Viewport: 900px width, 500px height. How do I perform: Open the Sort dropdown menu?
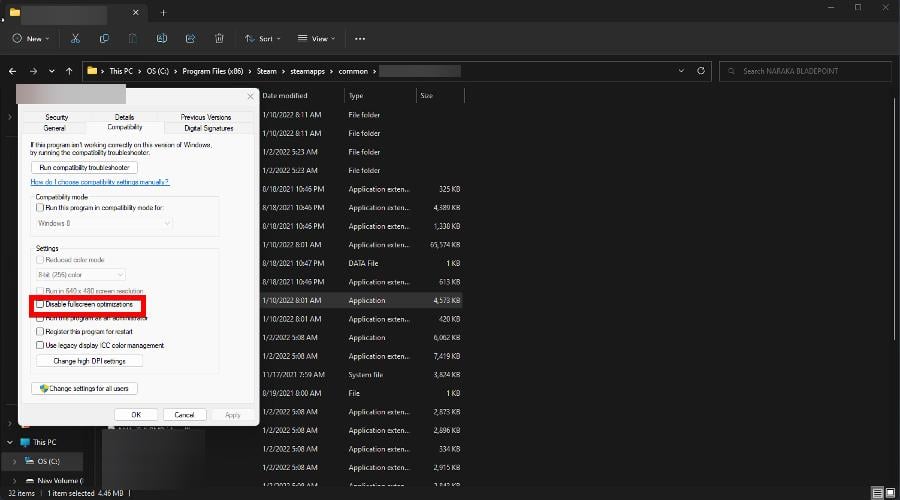coord(263,38)
